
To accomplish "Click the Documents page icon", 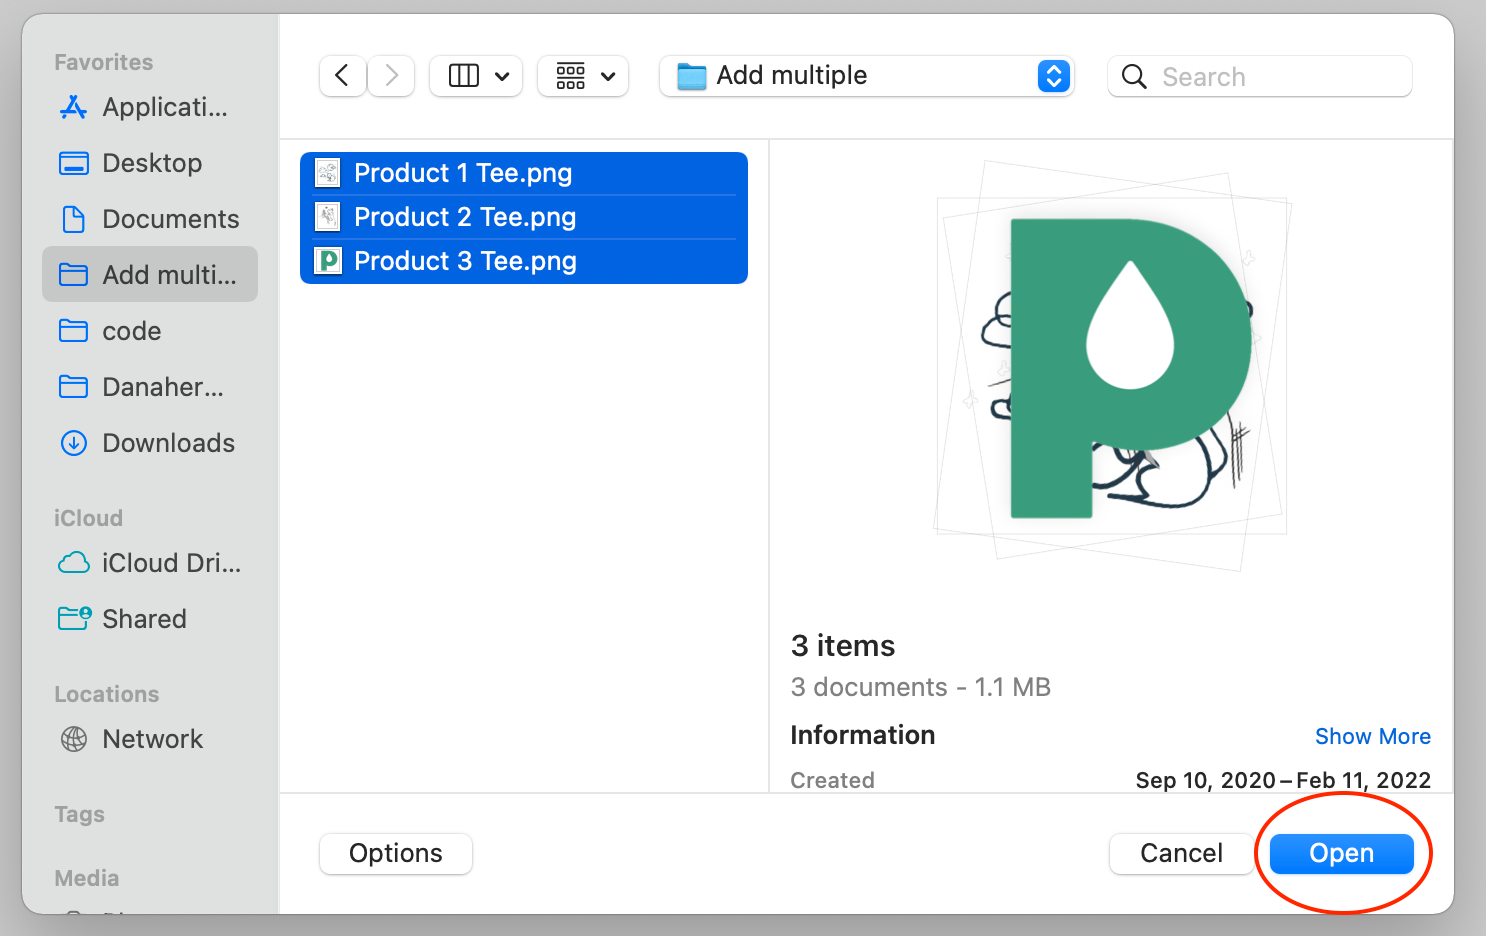I will click(73, 219).
